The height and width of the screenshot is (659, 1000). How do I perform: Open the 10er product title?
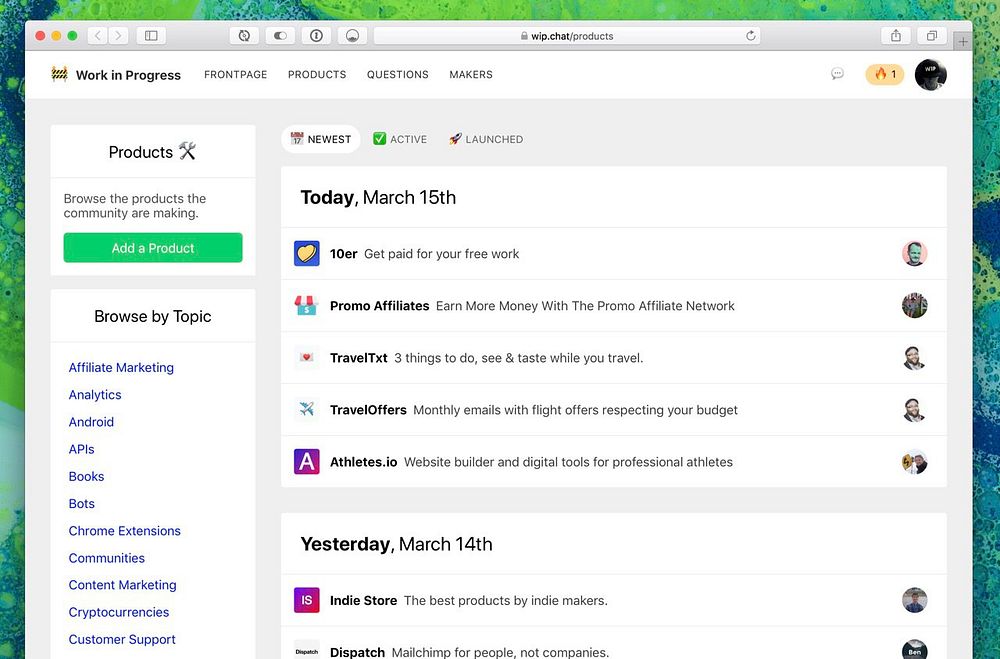343,254
